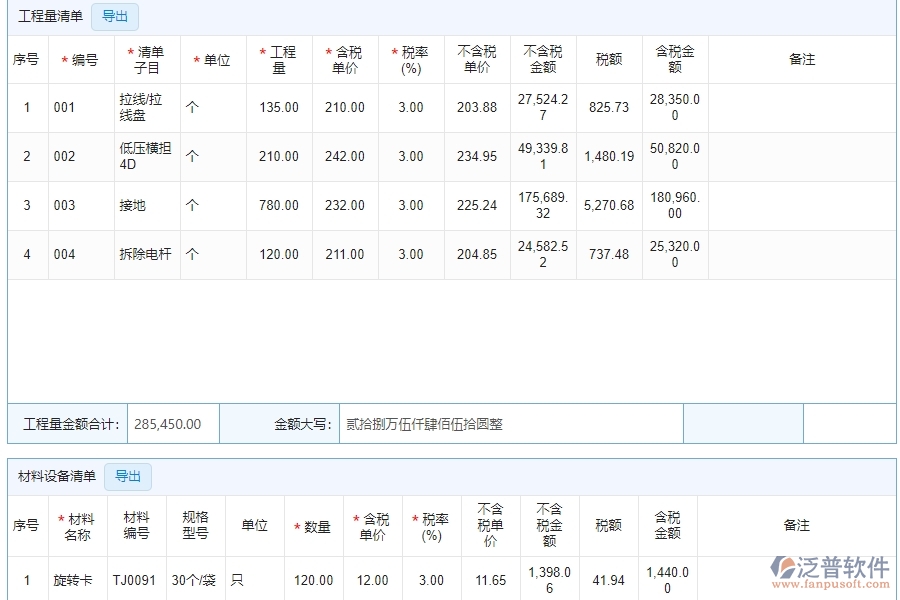Select the 编号 cell containing 001
The height and width of the screenshot is (600, 900).
click(x=81, y=108)
